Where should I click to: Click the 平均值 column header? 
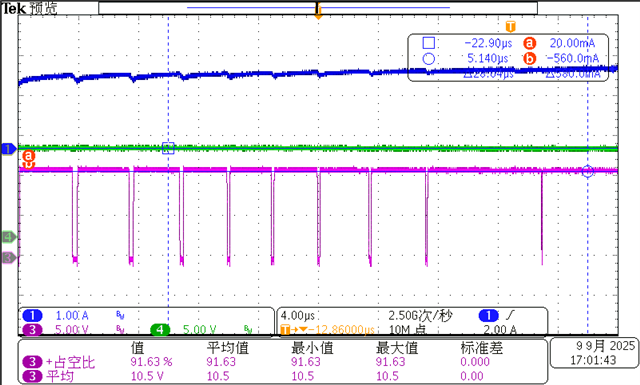click(x=227, y=348)
